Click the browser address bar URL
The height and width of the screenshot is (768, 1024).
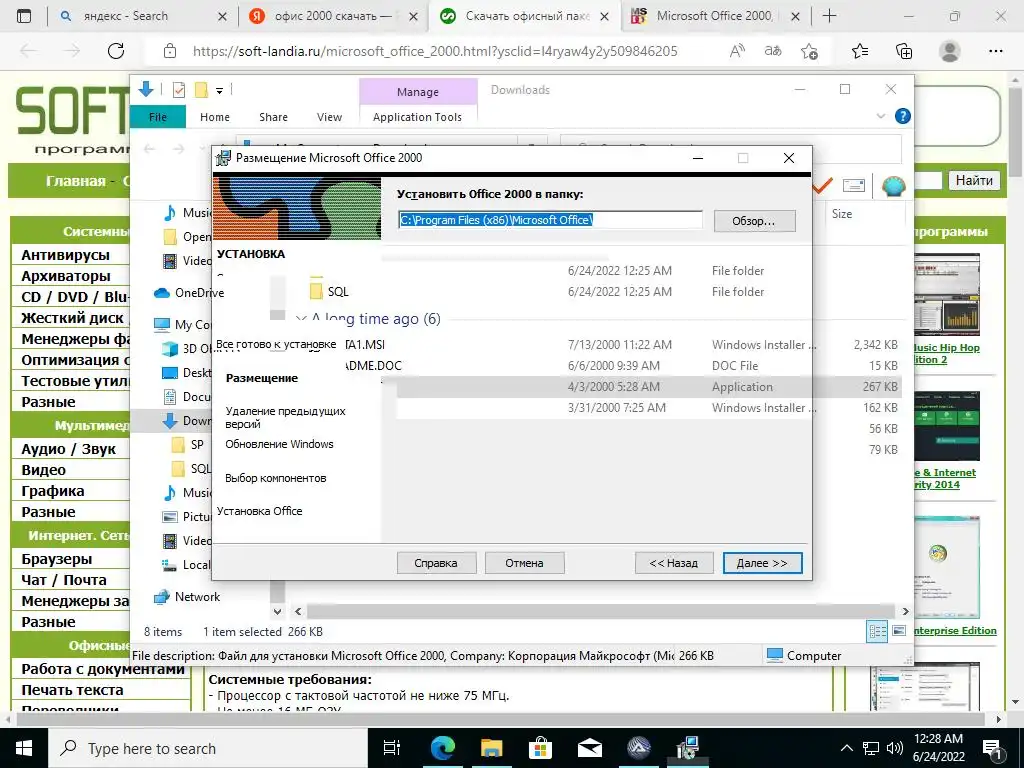[435, 51]
